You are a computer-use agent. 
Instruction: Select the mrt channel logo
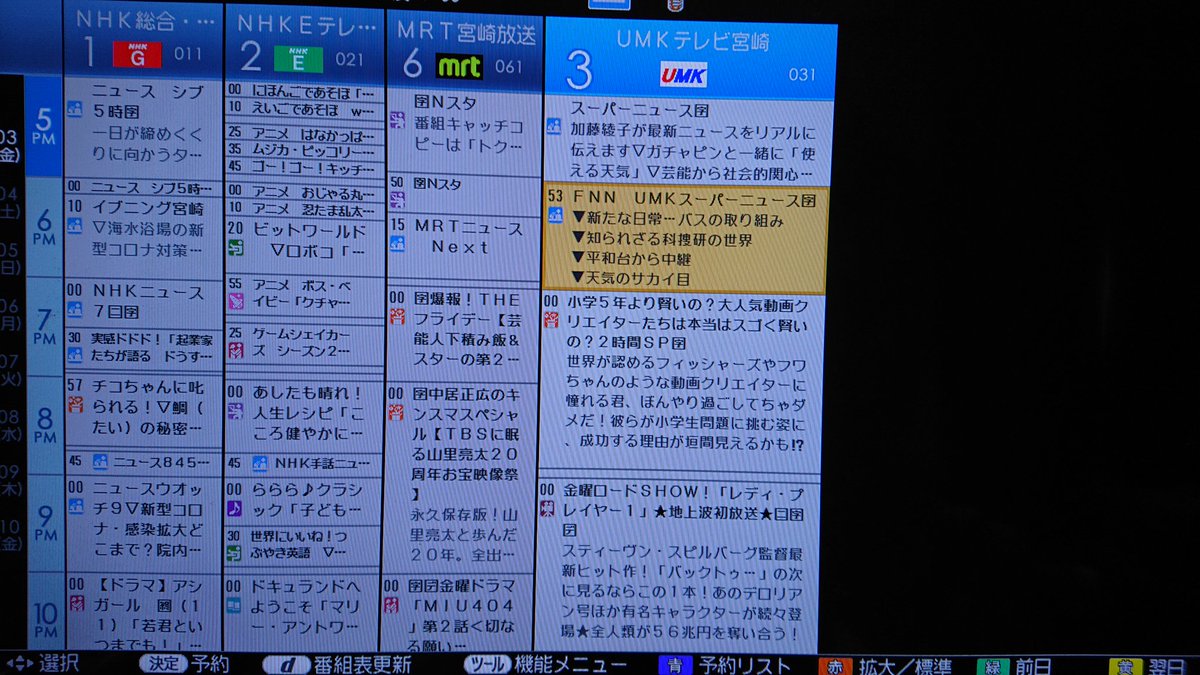(x=459, y=67)
